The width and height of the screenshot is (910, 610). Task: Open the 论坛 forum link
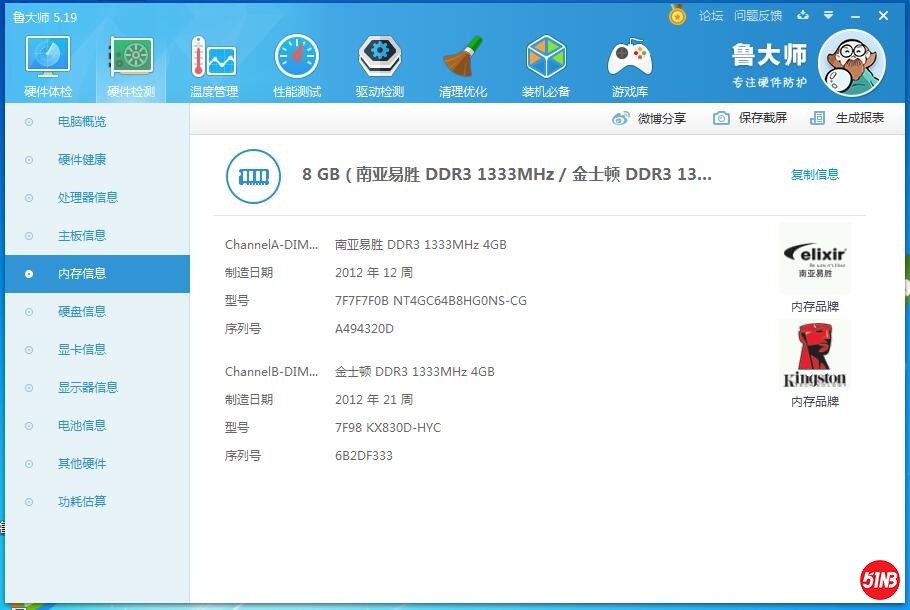coord(710,16)
